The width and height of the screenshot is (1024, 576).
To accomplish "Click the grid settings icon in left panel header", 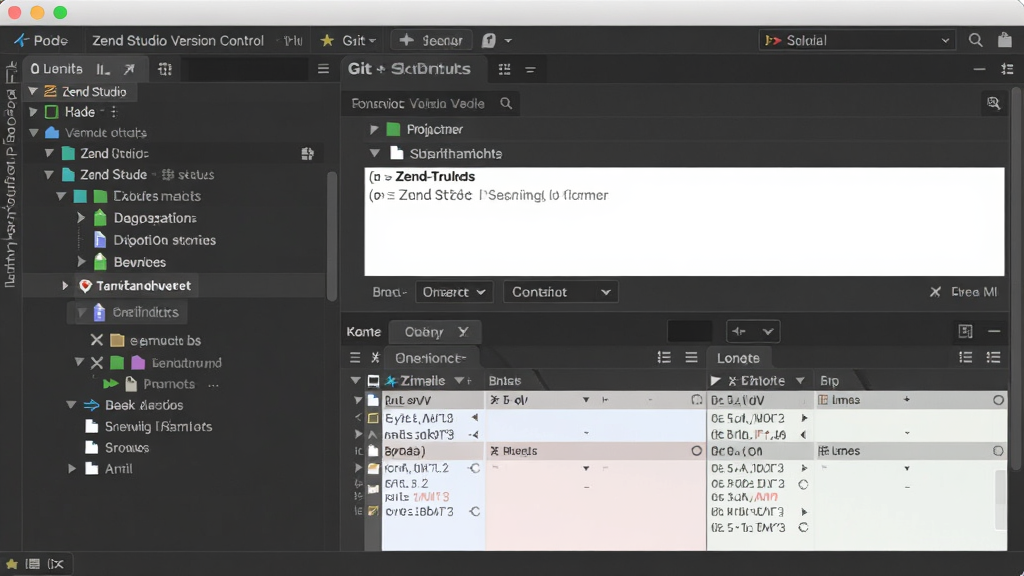I will coord(165,69).
